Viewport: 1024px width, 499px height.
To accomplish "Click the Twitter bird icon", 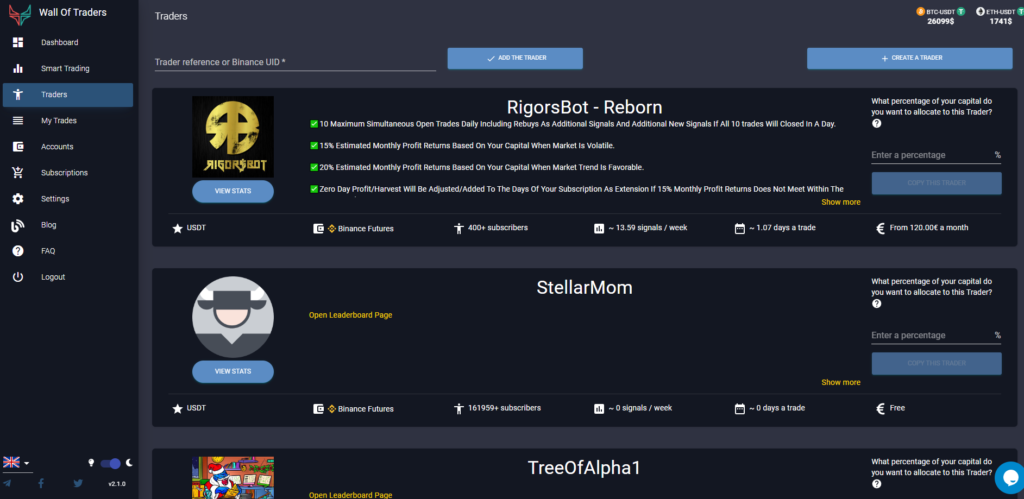I will pos(78,483).
